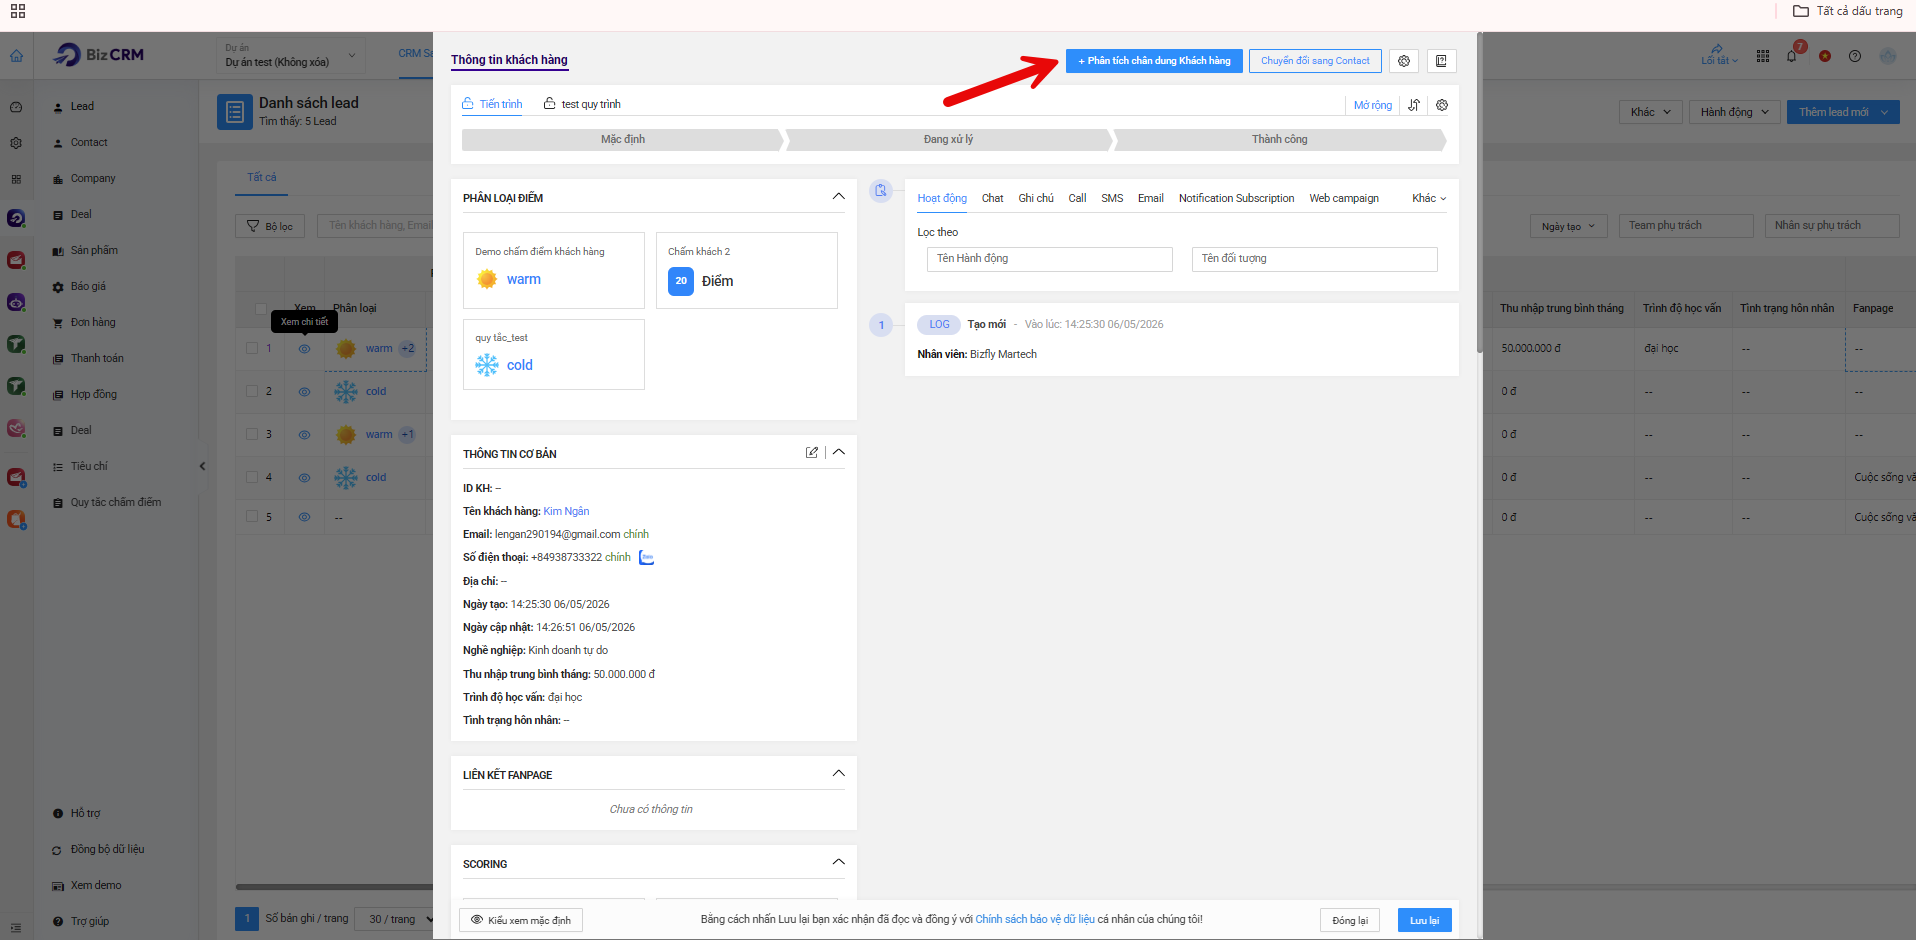
Task: Open the apps grid icon in header
Action: tap(1763, 56)
